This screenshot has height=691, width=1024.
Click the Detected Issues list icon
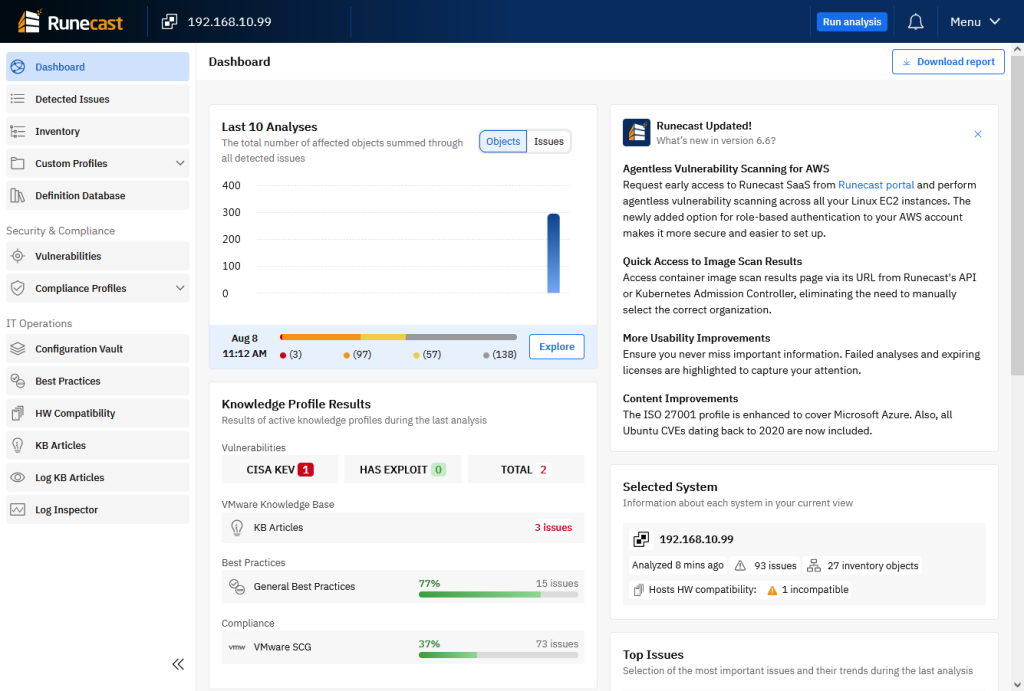18,99
